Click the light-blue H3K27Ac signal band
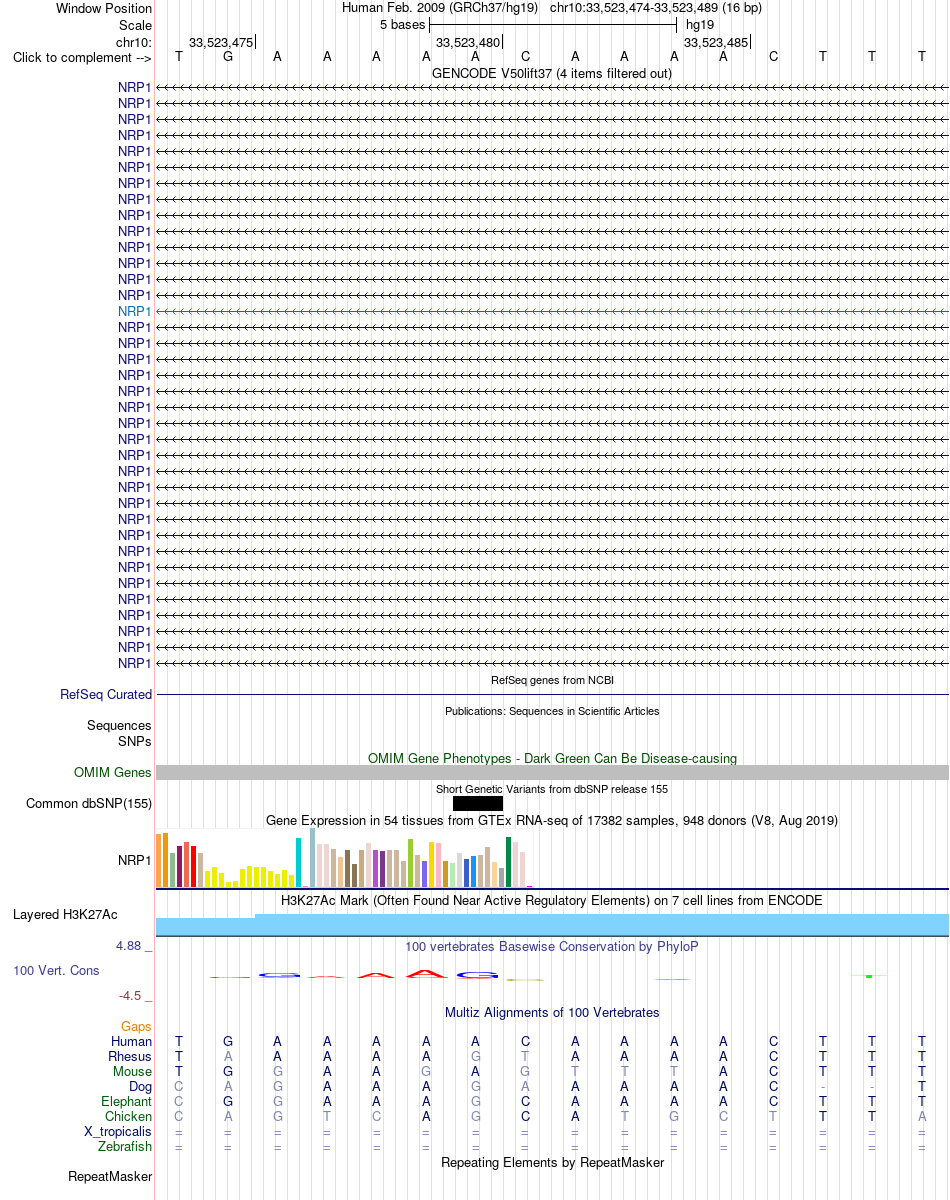 (x=552, y=925)
